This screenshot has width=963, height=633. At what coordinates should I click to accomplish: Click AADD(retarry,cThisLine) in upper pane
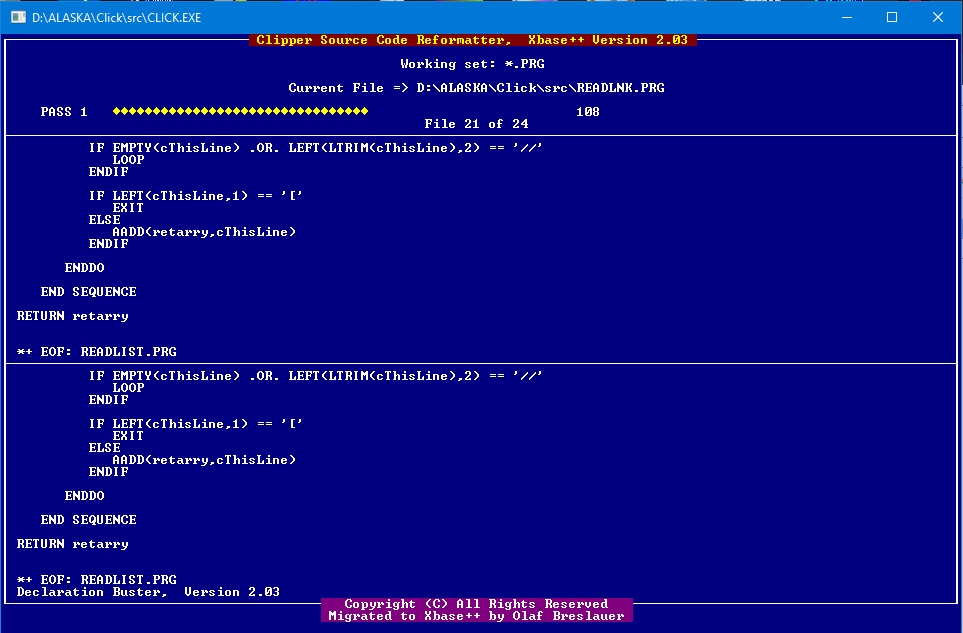(x=204, y=232)
